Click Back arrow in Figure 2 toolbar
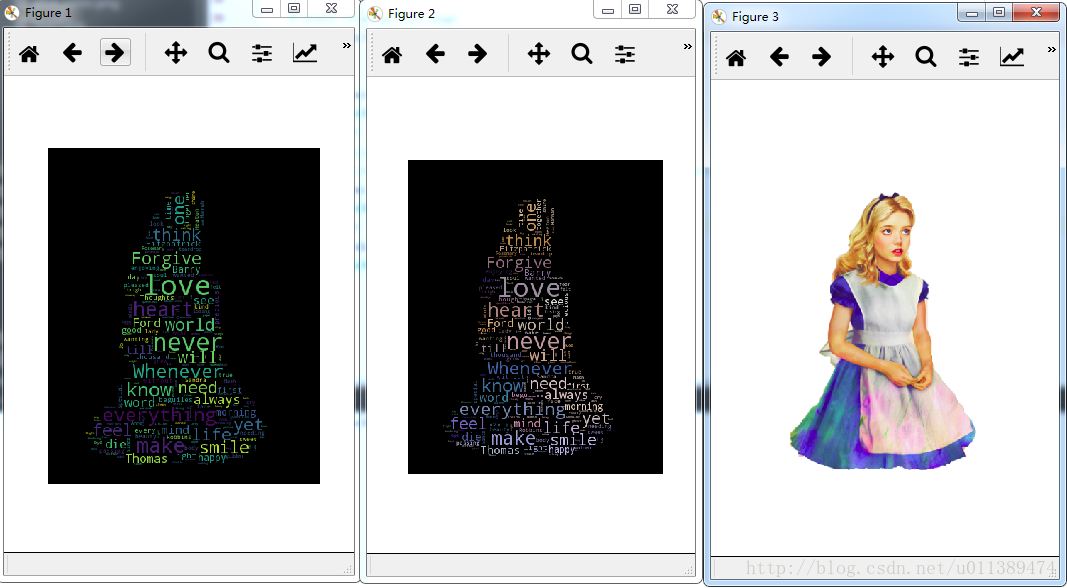 coord(435,53)
